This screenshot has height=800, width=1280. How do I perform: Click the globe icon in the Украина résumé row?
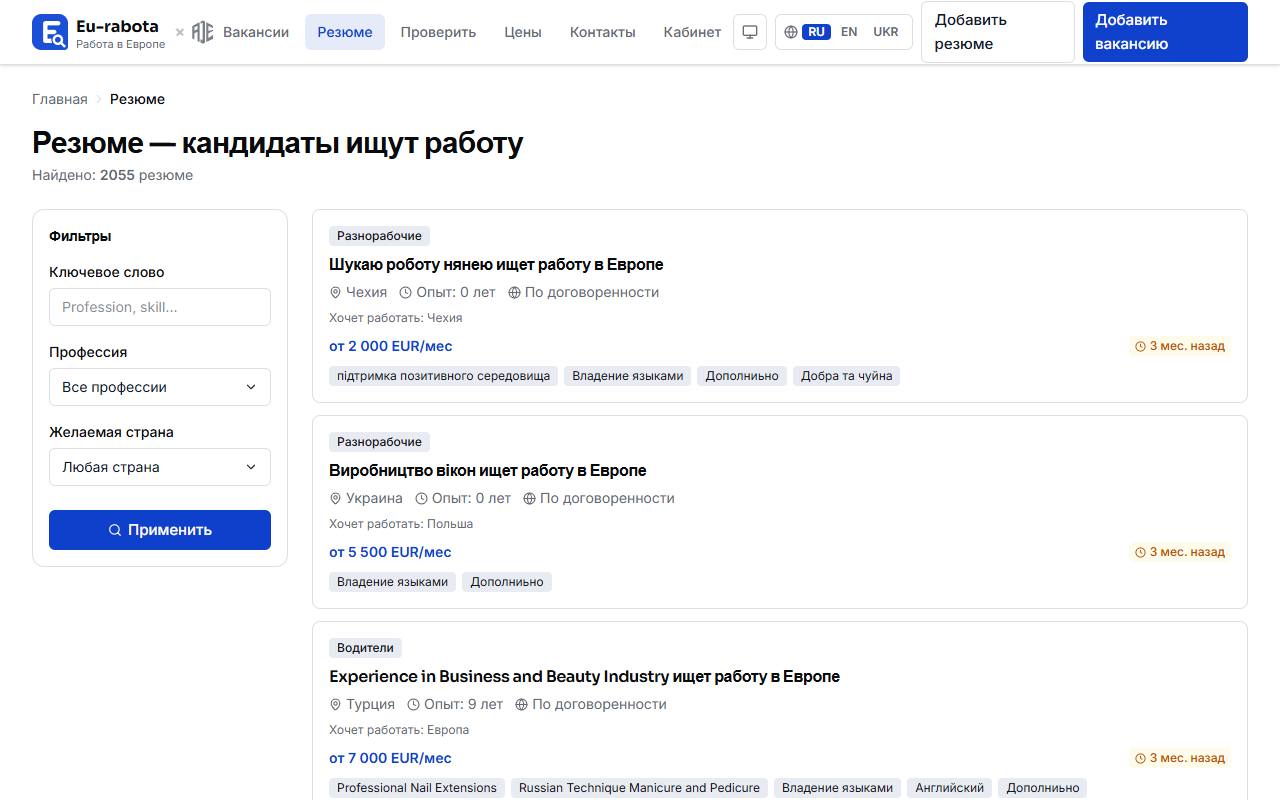(529, 499)
